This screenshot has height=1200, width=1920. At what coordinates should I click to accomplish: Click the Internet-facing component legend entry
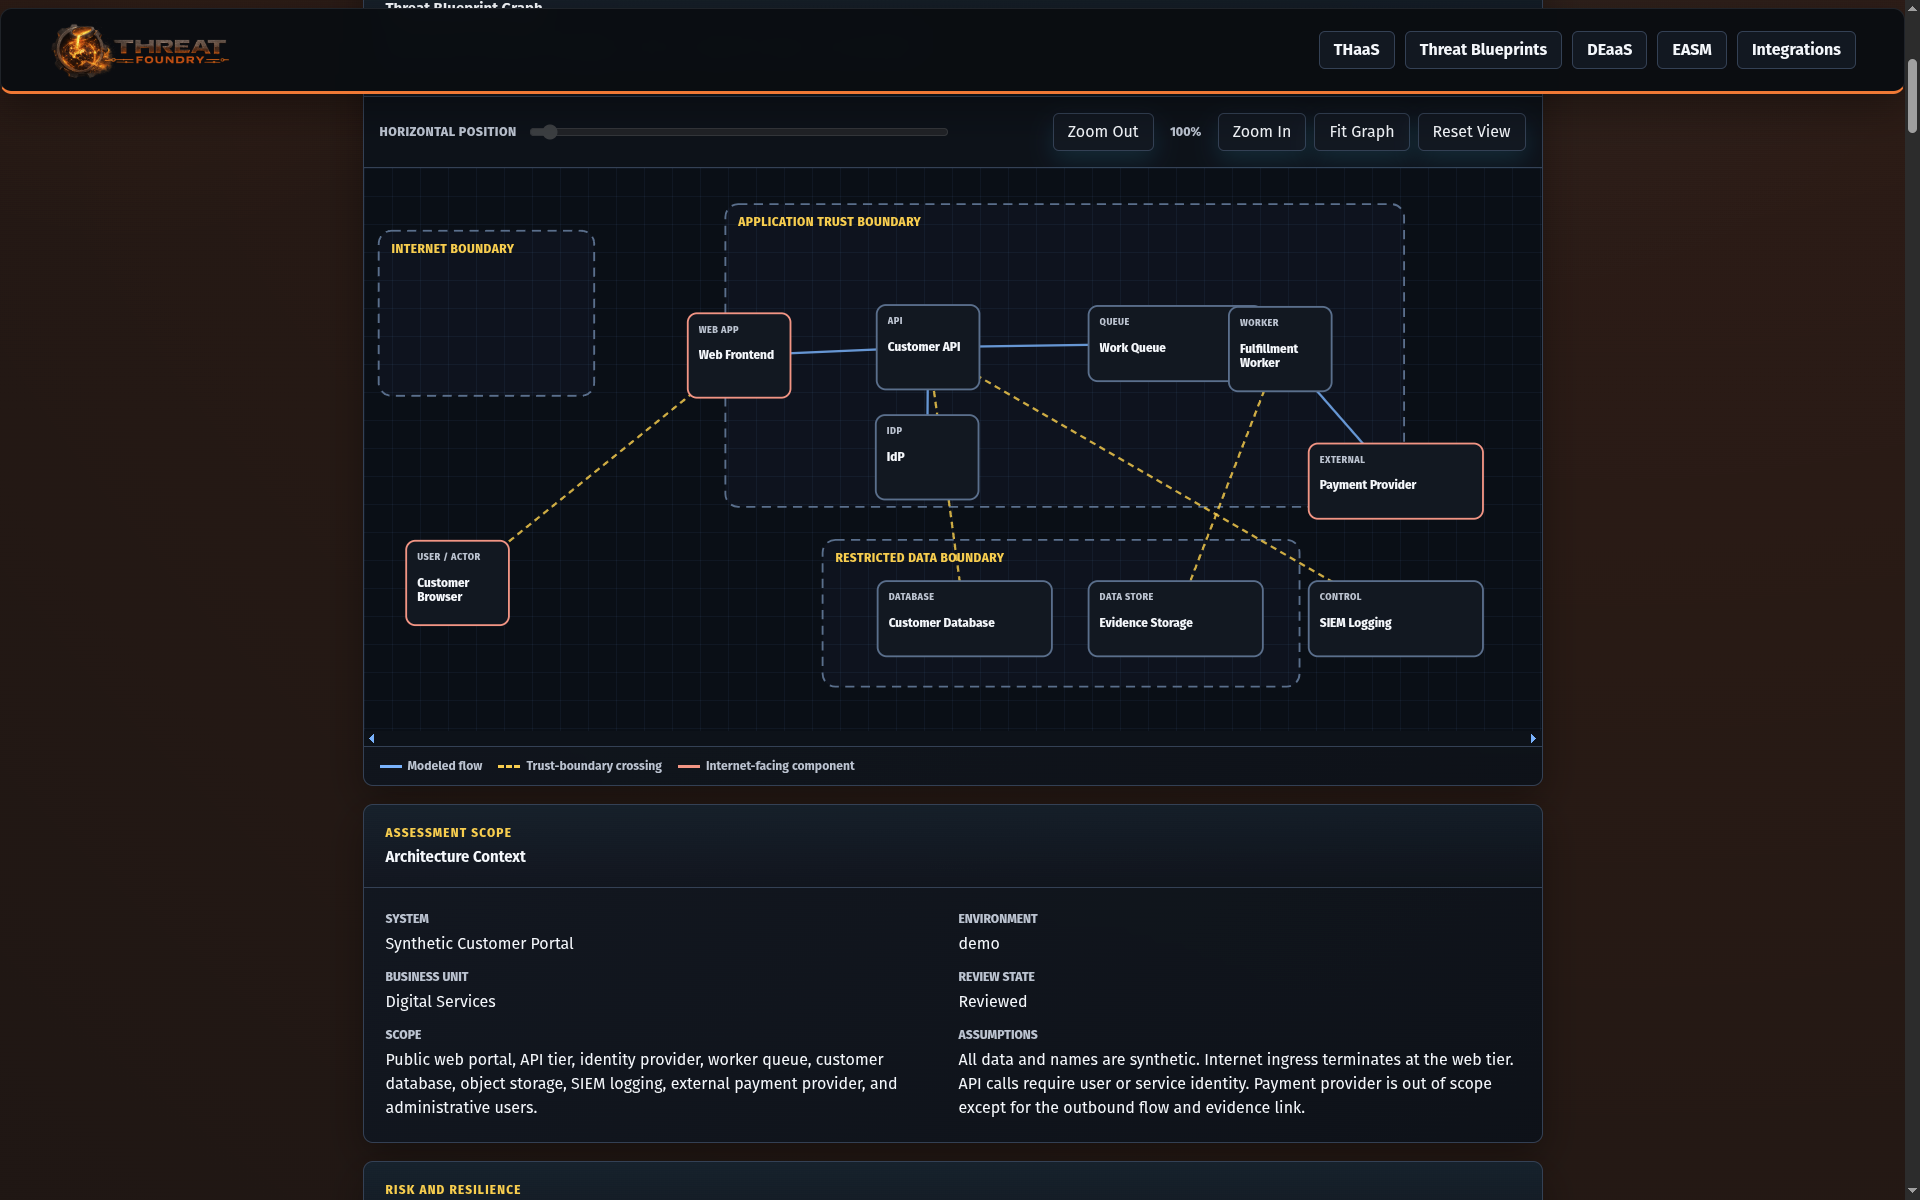coord(766,766)
